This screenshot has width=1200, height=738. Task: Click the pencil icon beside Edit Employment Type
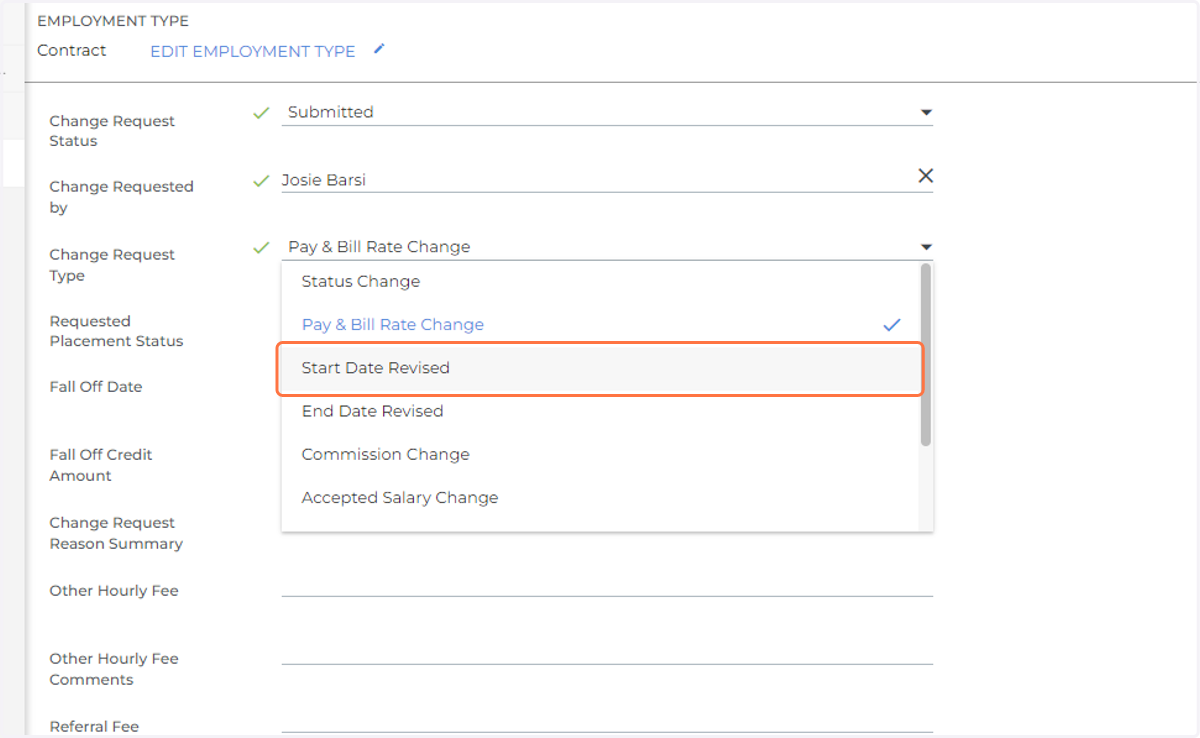[x=379, y=49]
